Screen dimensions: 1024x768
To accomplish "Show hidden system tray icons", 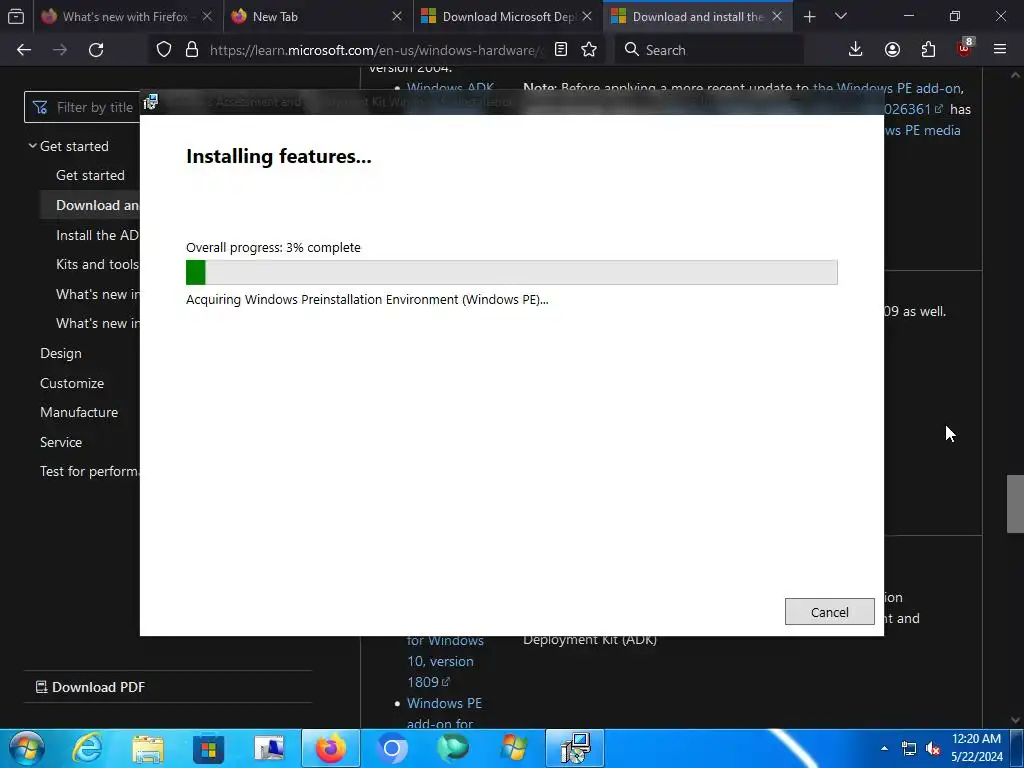I will tap(884, 748).
